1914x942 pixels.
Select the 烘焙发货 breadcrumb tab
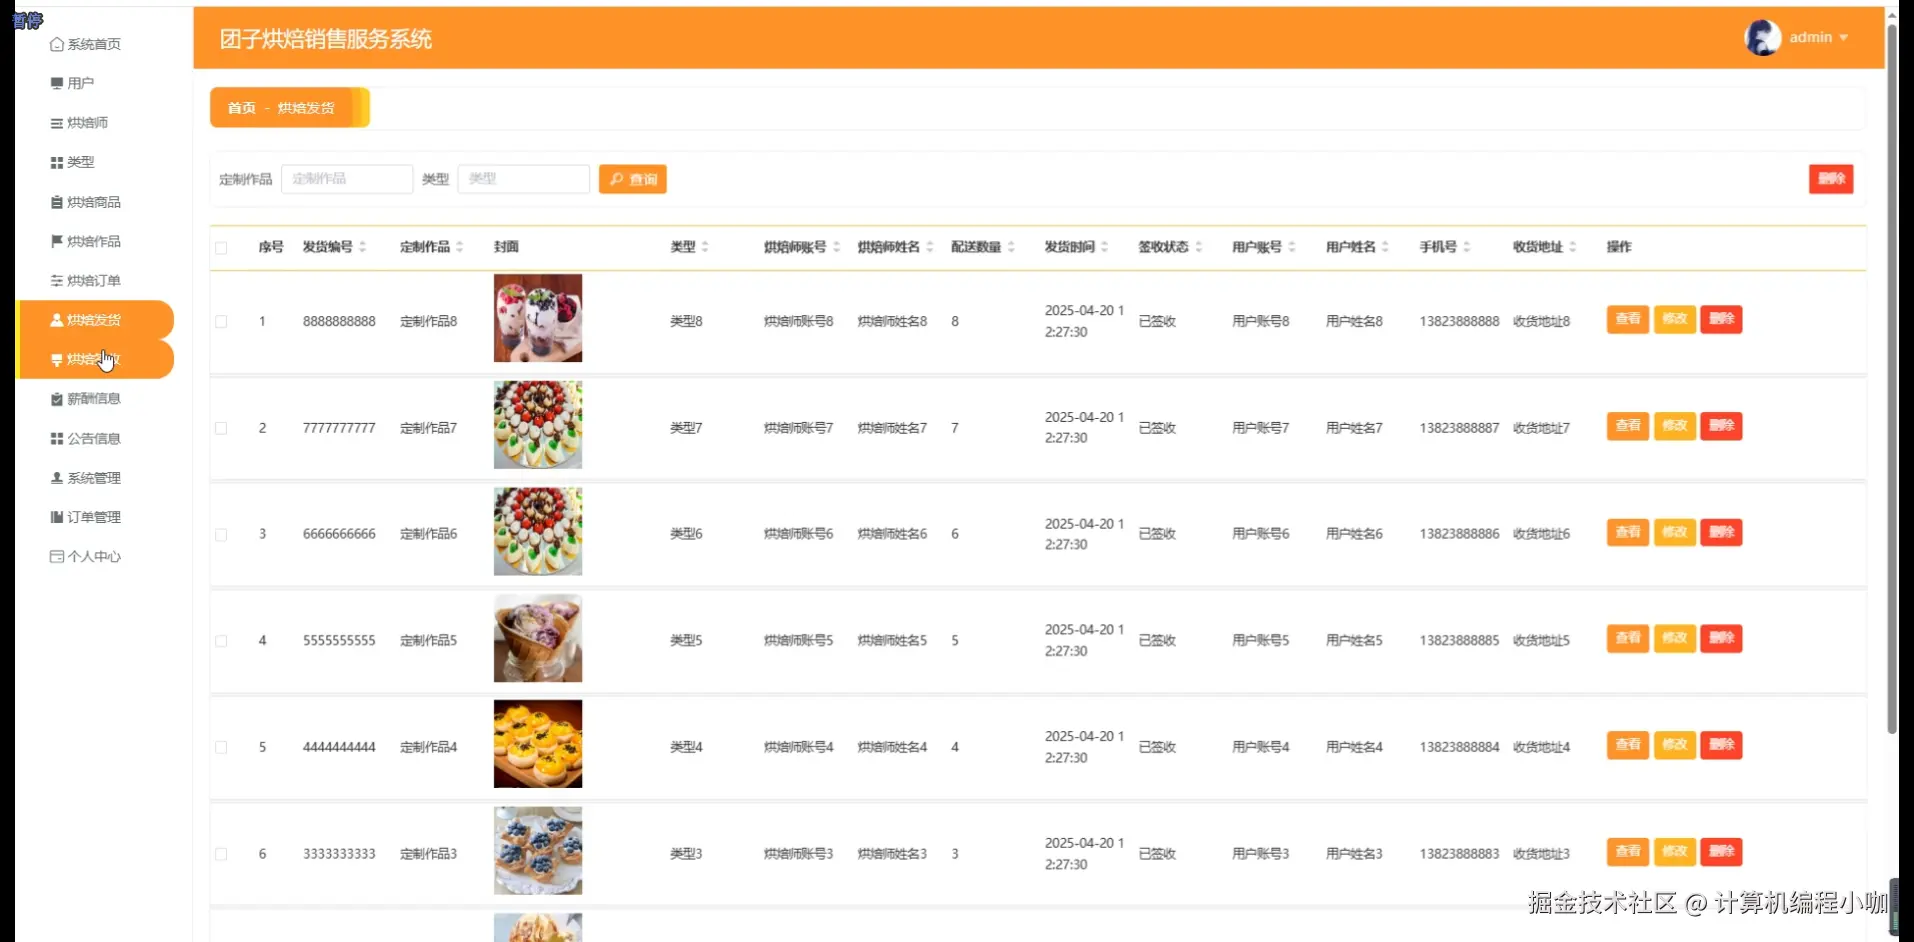pyautogui.click(x=305, y=107)
